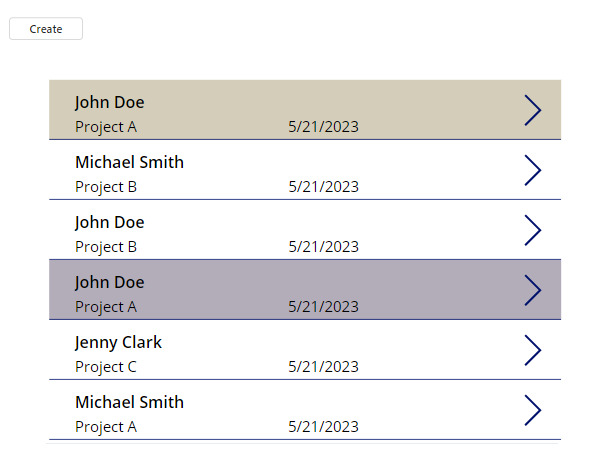The width and height of the screenshot is (590, 470).
Task: Open chevron arrow for Jenny Clark Project C
Action: [533, 350]
